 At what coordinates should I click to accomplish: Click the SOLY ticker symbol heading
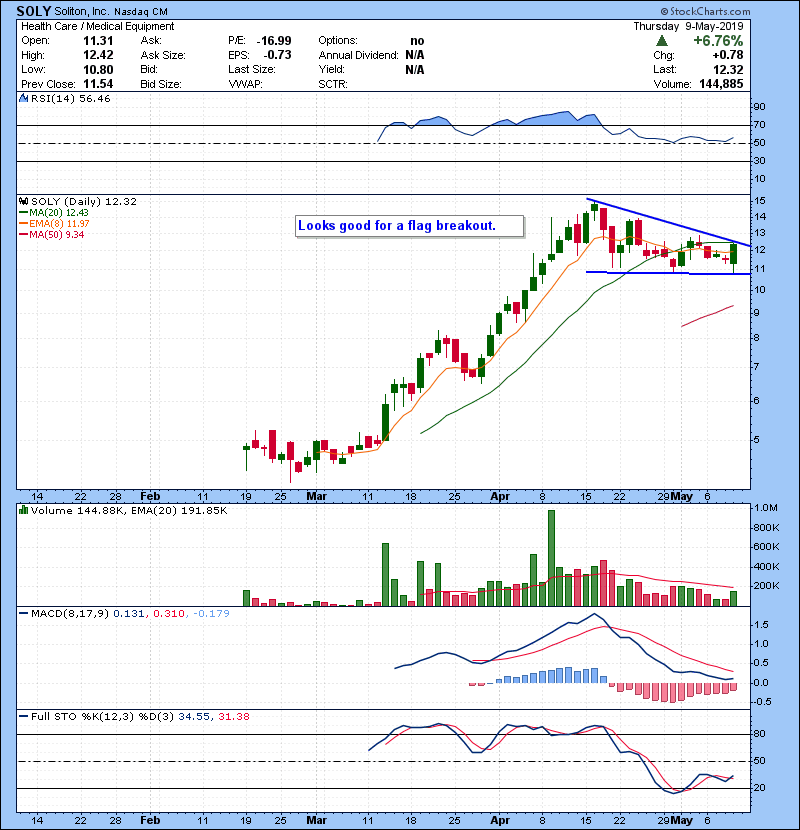[x=33, y=11]
